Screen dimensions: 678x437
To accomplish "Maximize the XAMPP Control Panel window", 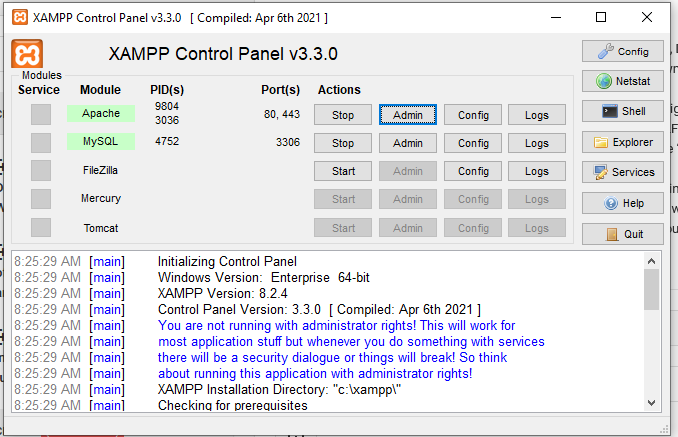I will pyautogui.click(x=601, y=17).
